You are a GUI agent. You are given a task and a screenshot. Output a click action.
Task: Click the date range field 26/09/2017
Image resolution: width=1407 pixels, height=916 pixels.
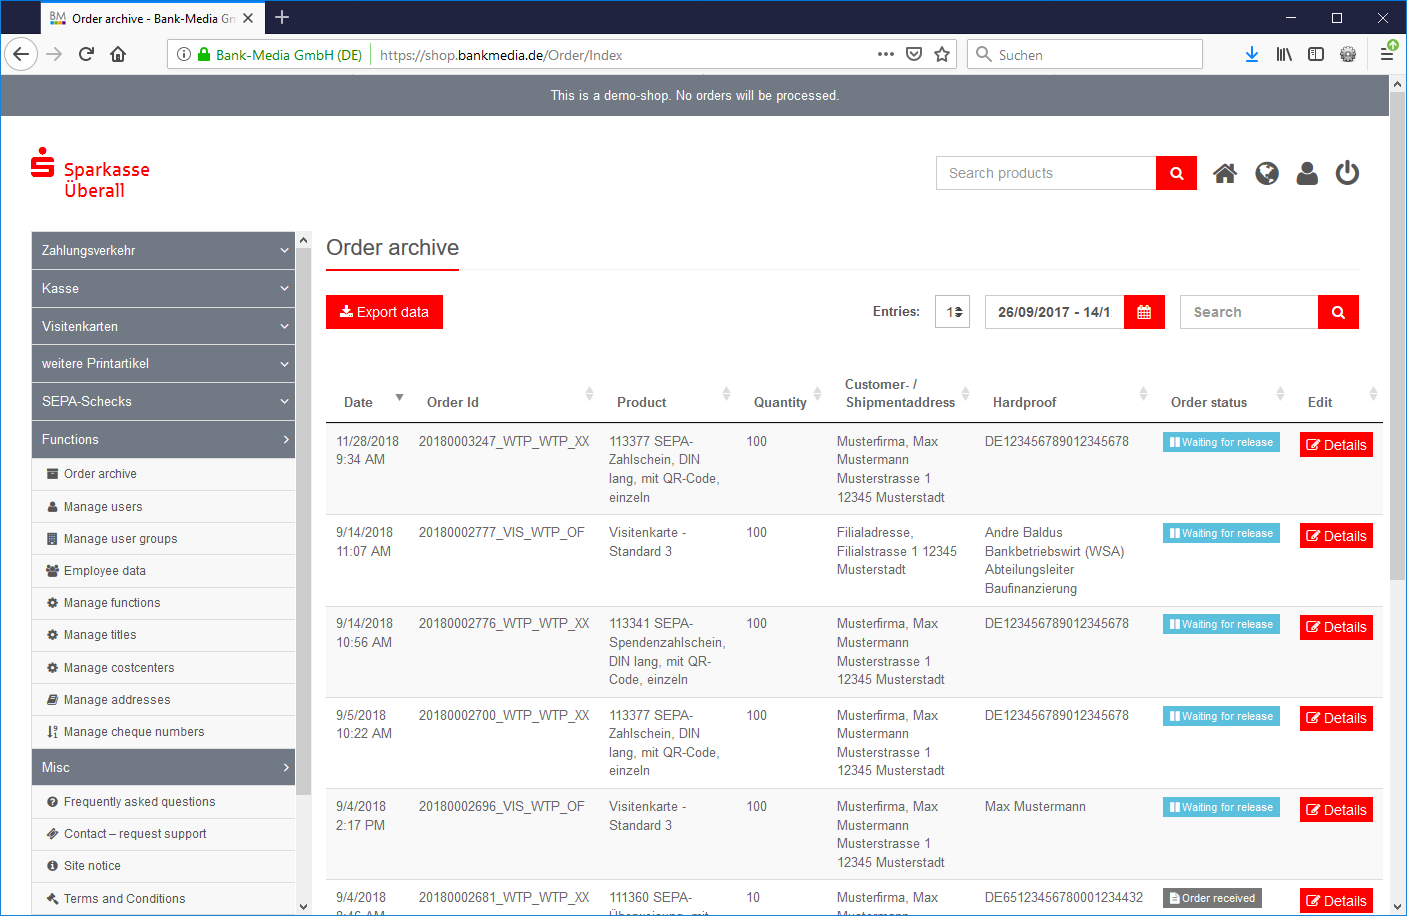1054,312
